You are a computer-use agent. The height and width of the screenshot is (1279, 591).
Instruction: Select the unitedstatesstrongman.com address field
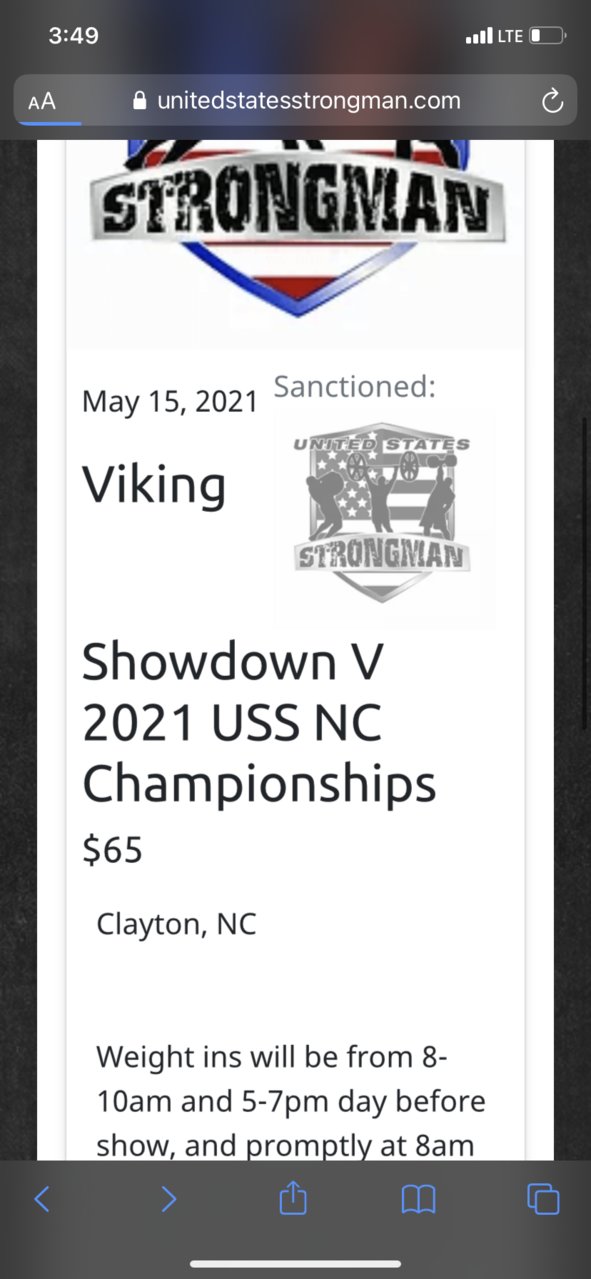pos(296,100)
